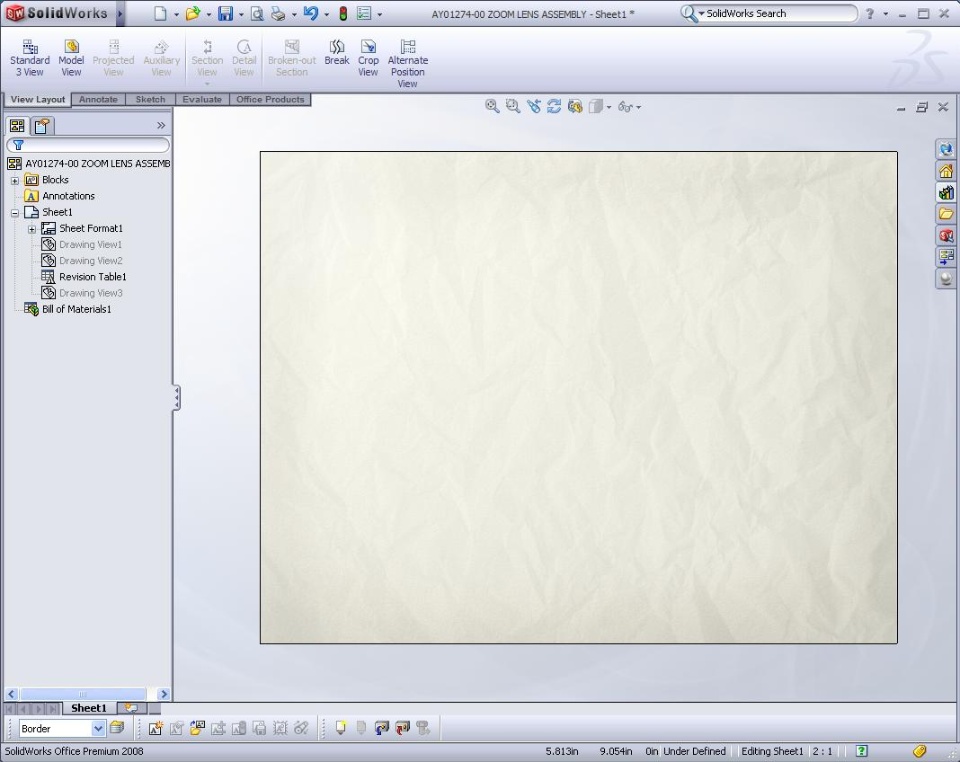Open SolidWorks Resources home pane

point(946,171)
